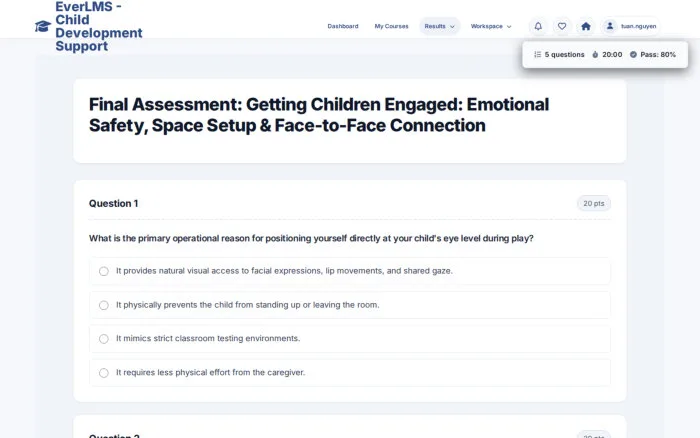Image resolution: width=700 pixels, height=438 pixels.
Task: Select answer about preventing child leaving room
Action: (350, 305)
